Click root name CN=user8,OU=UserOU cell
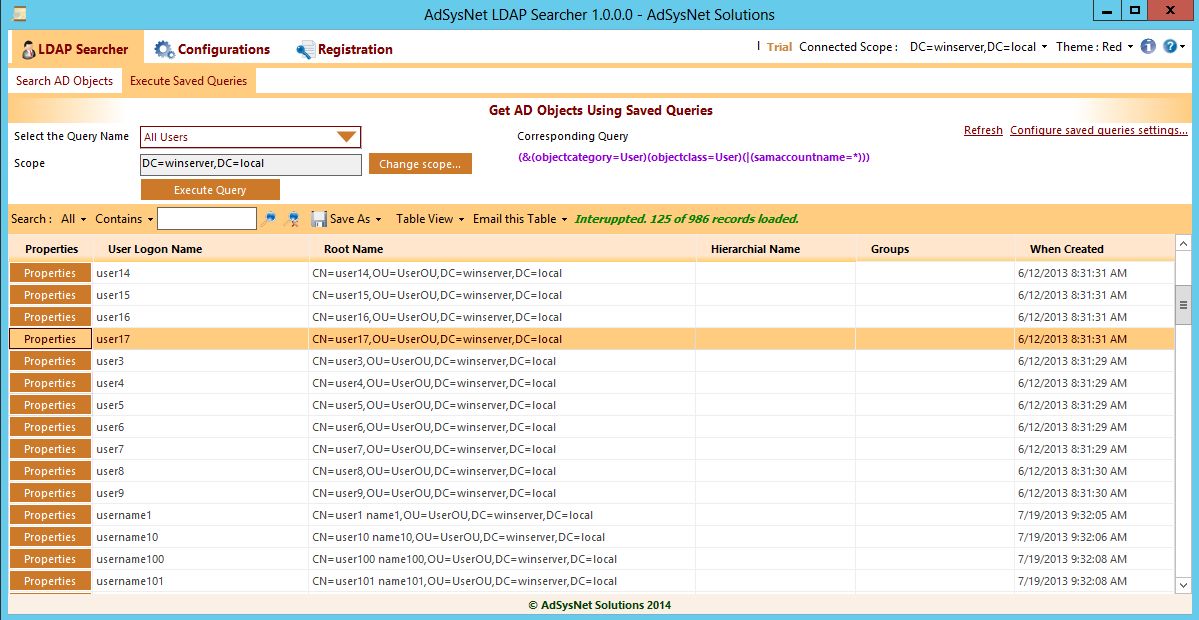Screen dimensions: 1199x620 (x=502, y=471)
